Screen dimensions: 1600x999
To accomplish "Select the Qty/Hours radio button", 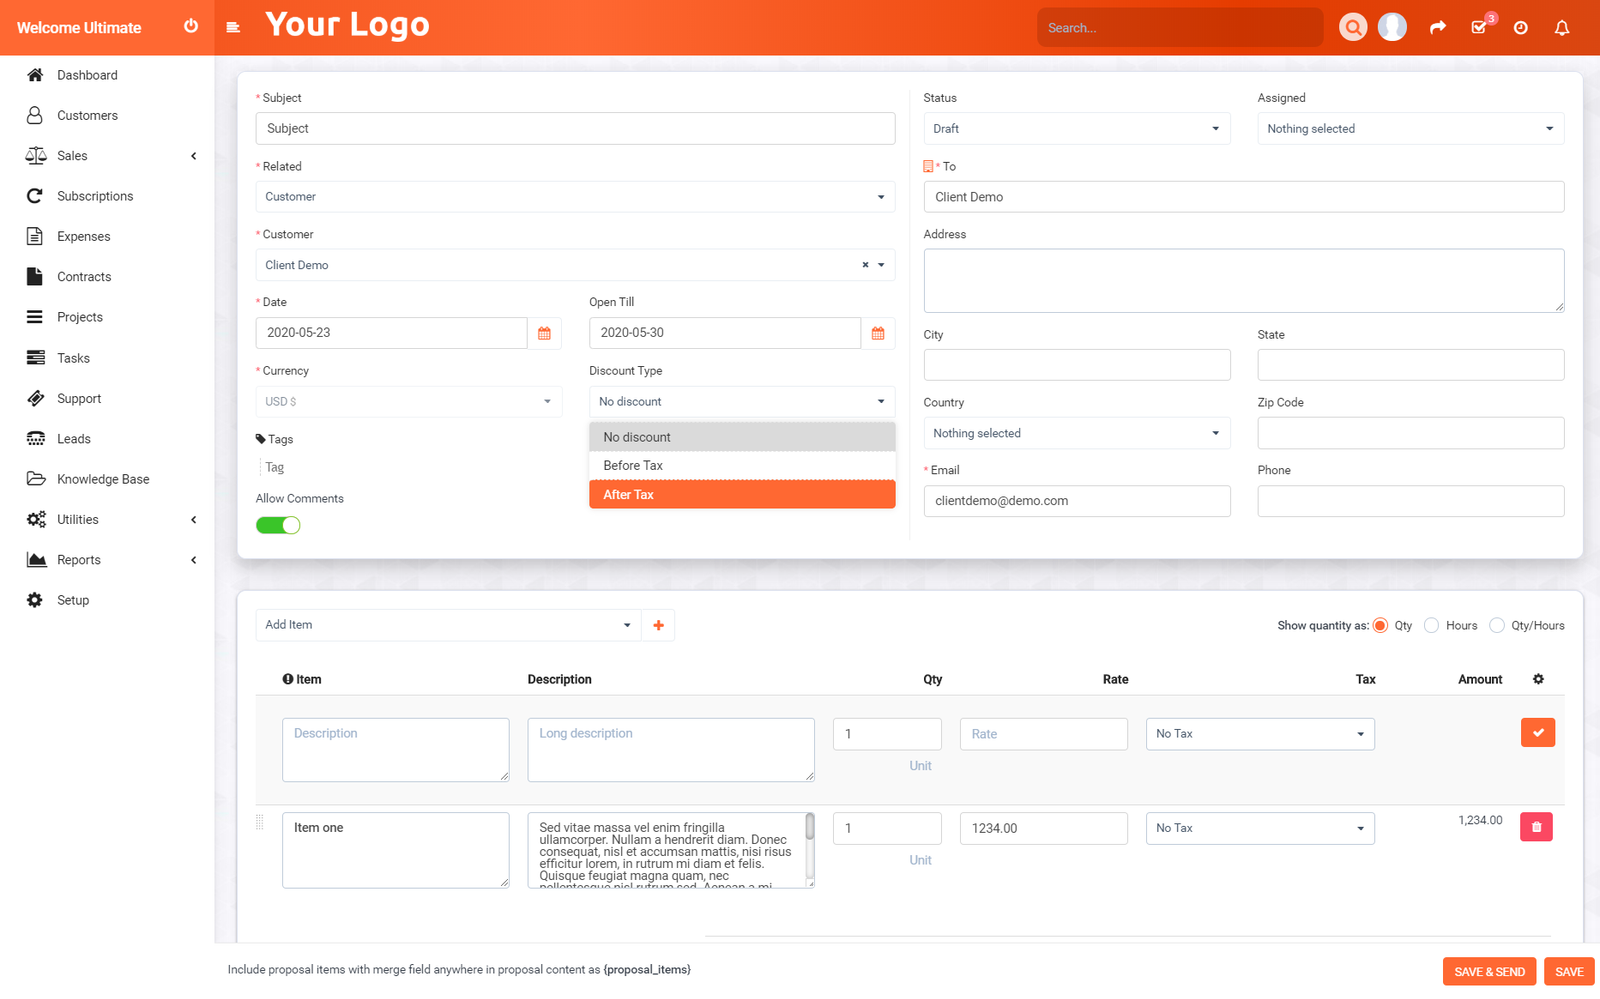I will pyautogui.click(x=1497, y=625).
